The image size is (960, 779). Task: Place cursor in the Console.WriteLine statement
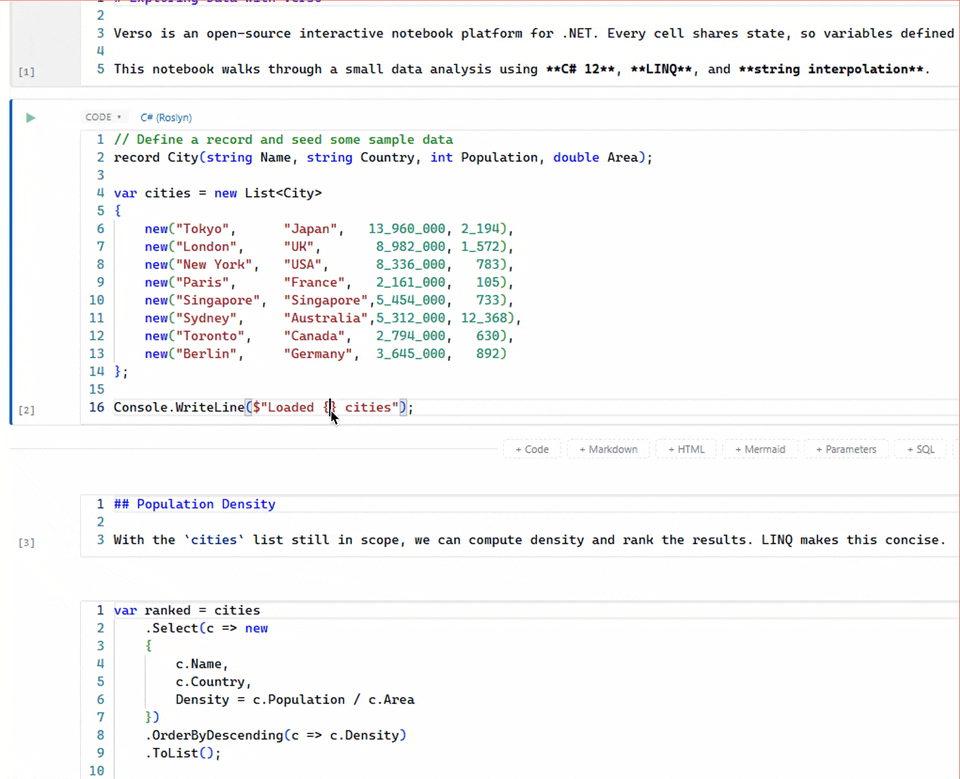coord(260,407)
